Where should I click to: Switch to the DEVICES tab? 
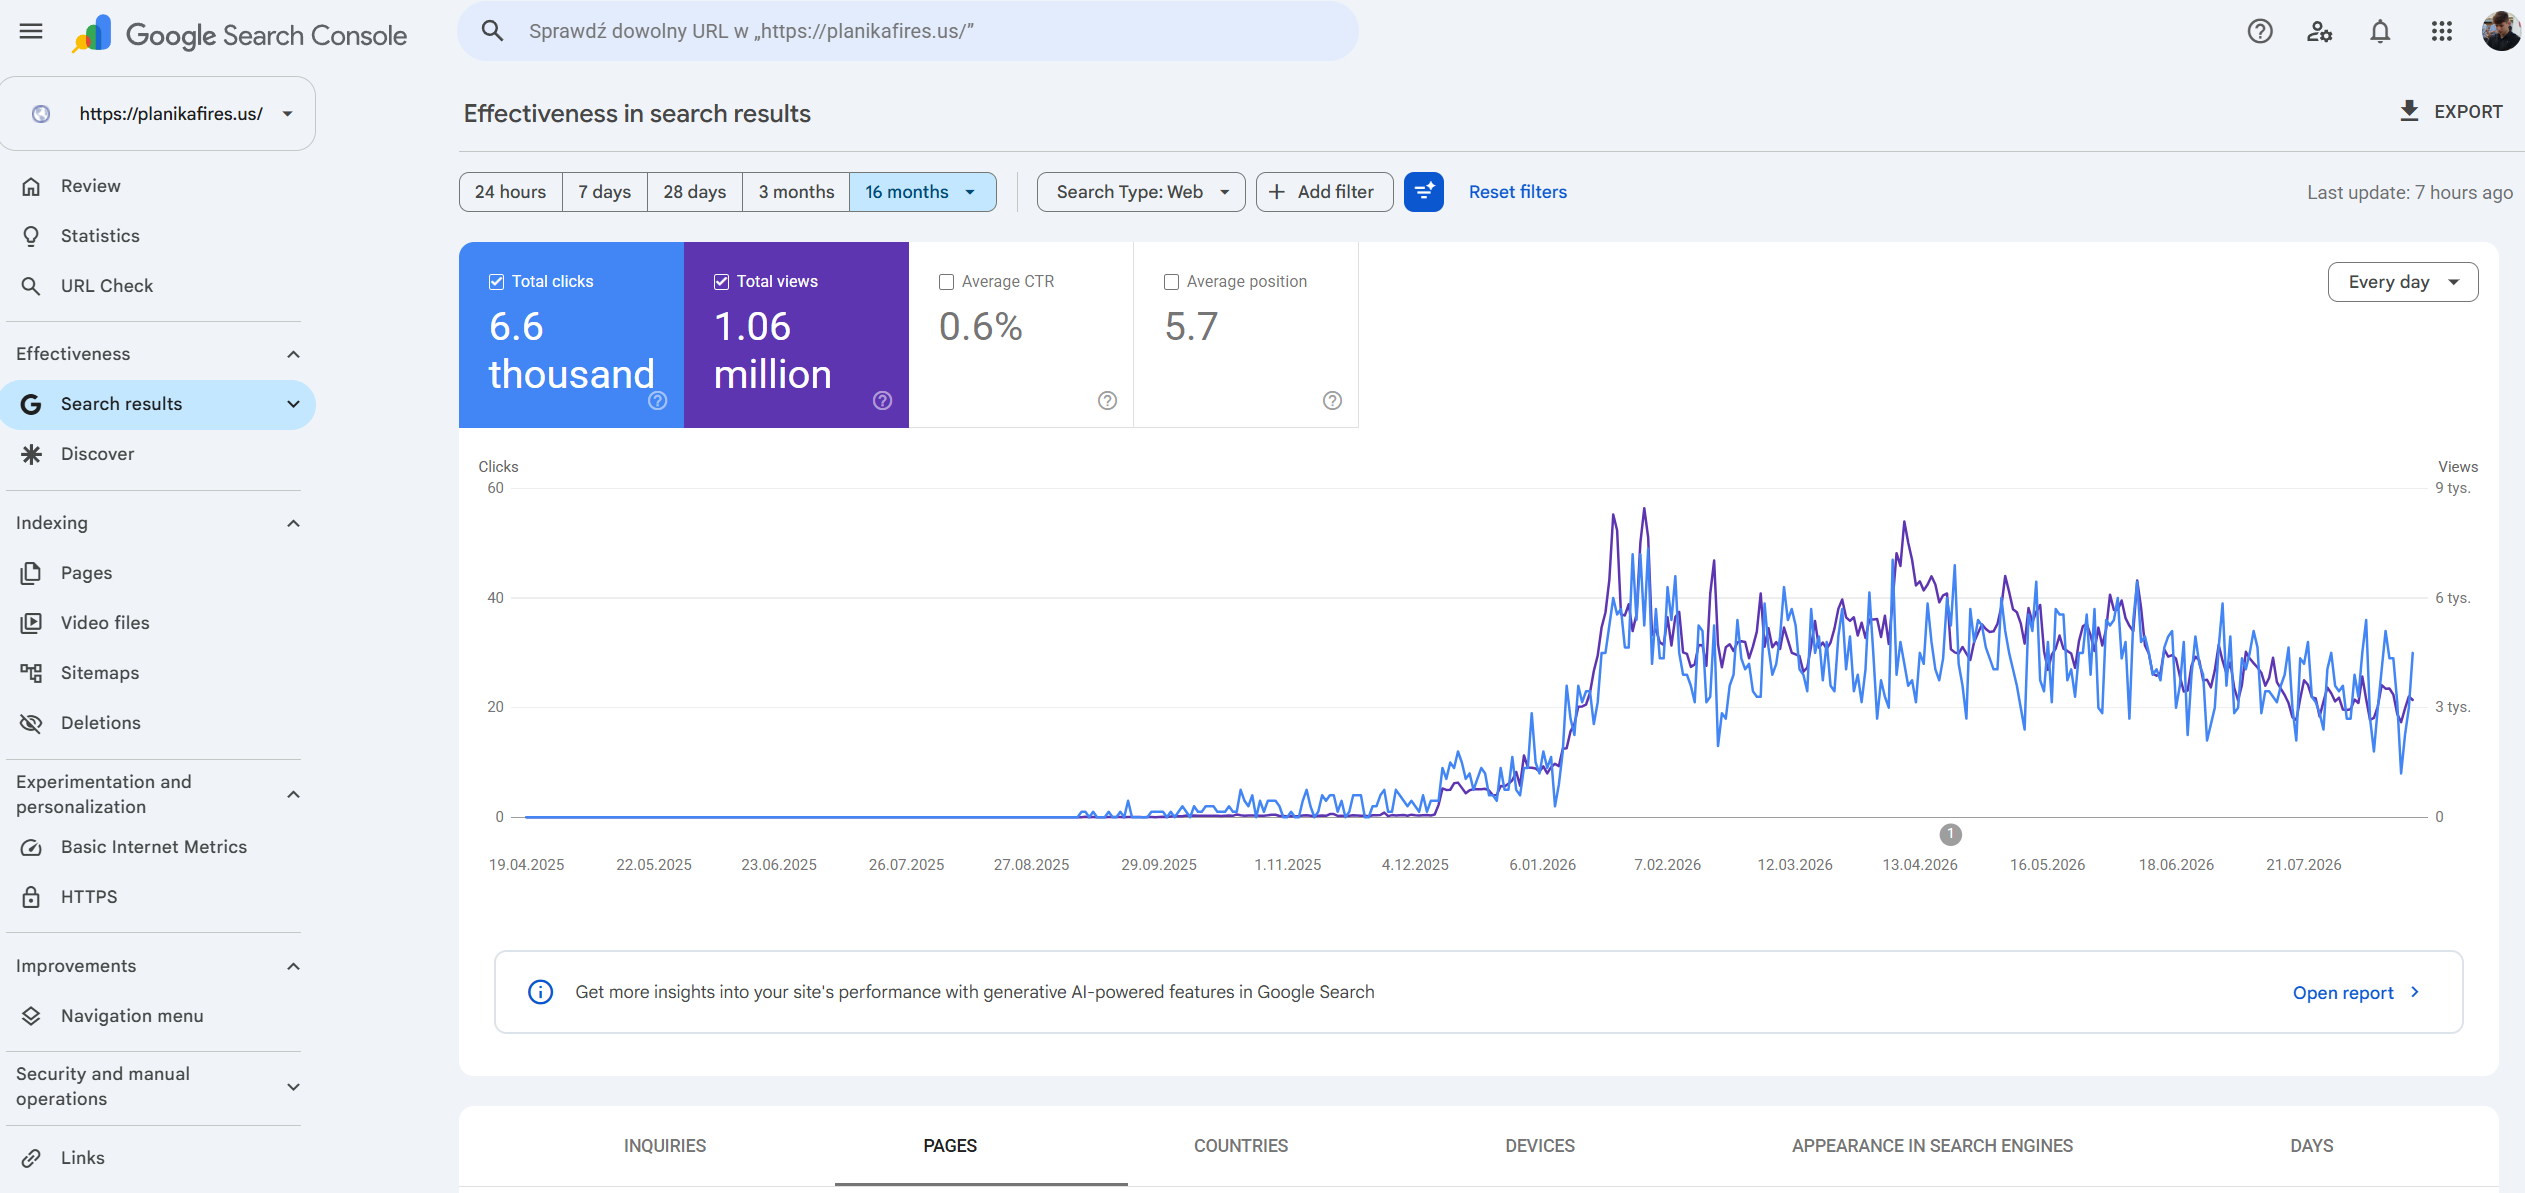pyautogui.click(x=1540, y=1146)
